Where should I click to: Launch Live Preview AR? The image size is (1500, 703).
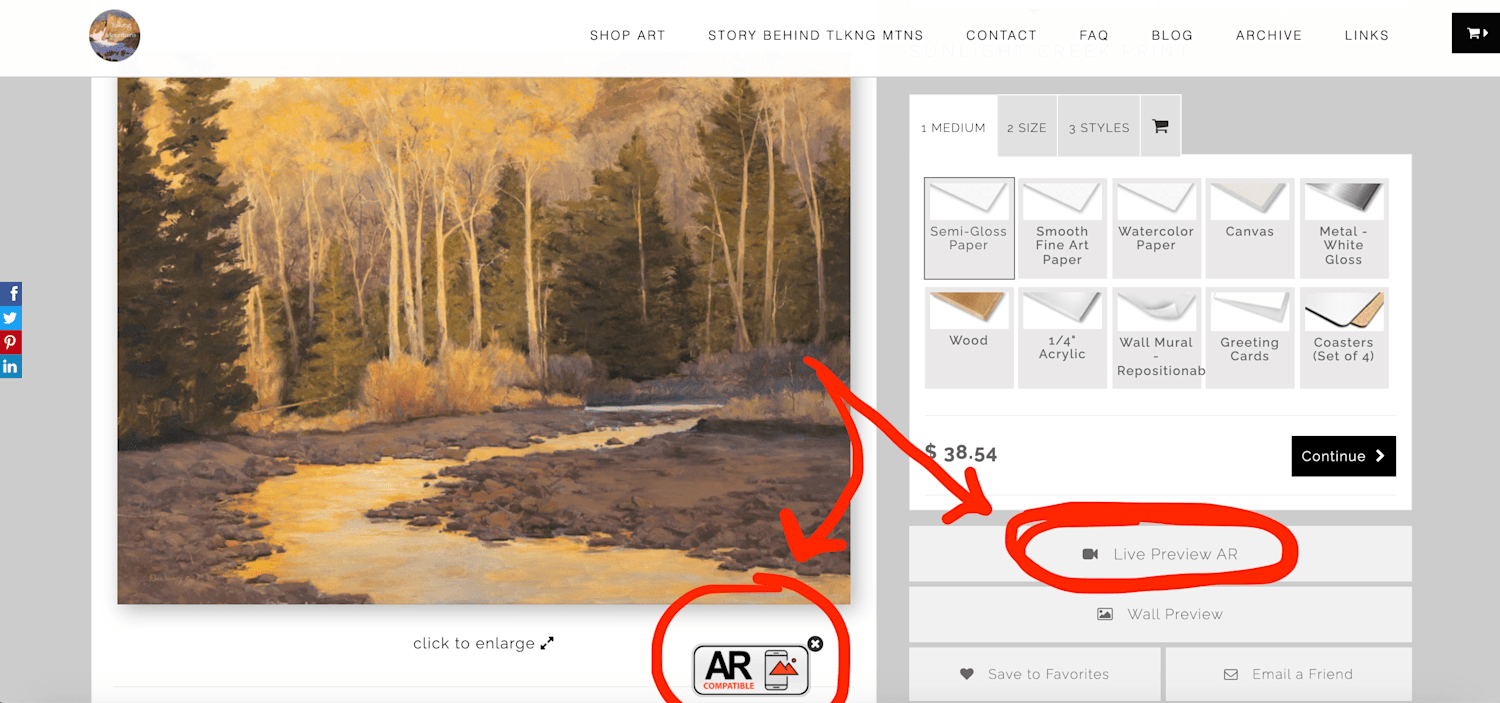point(1160,554)
